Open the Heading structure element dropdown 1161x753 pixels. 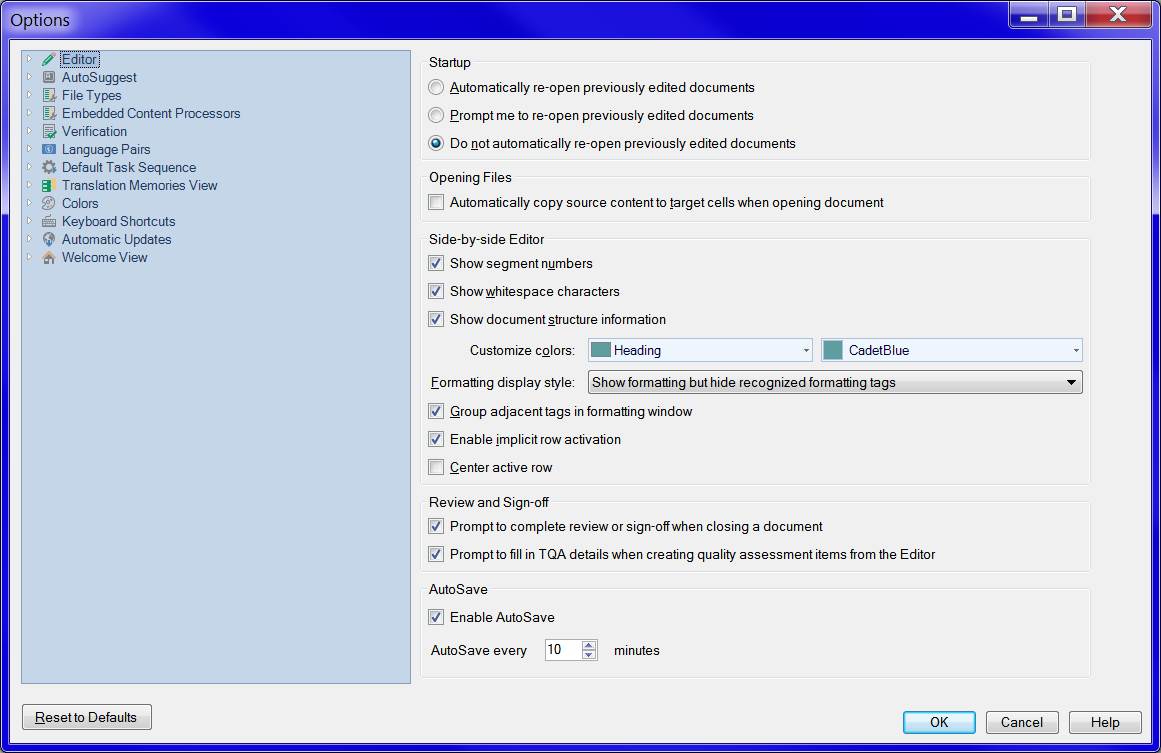click(x=700, y=350)
